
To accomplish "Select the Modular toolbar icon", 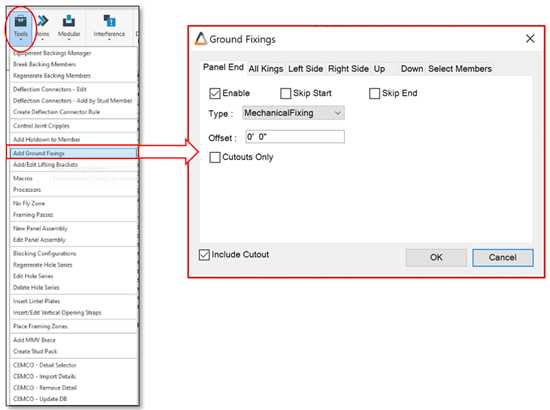I will [x=69, y=21].
